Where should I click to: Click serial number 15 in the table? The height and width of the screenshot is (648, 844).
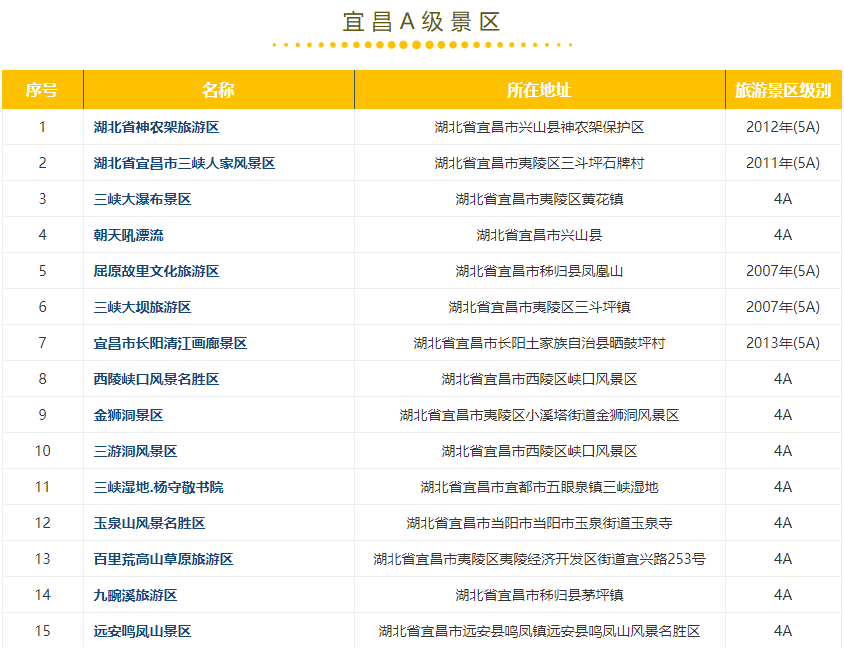tap(43, 631)
